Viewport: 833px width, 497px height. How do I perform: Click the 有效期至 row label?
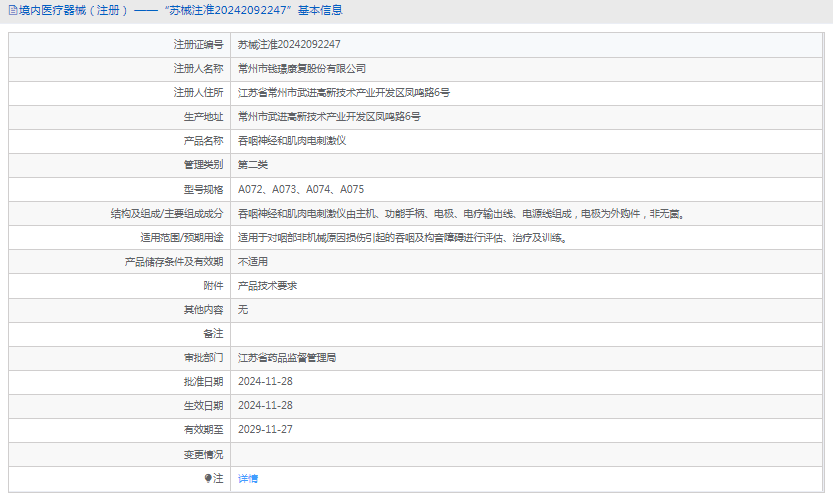(x=203, y=429)
